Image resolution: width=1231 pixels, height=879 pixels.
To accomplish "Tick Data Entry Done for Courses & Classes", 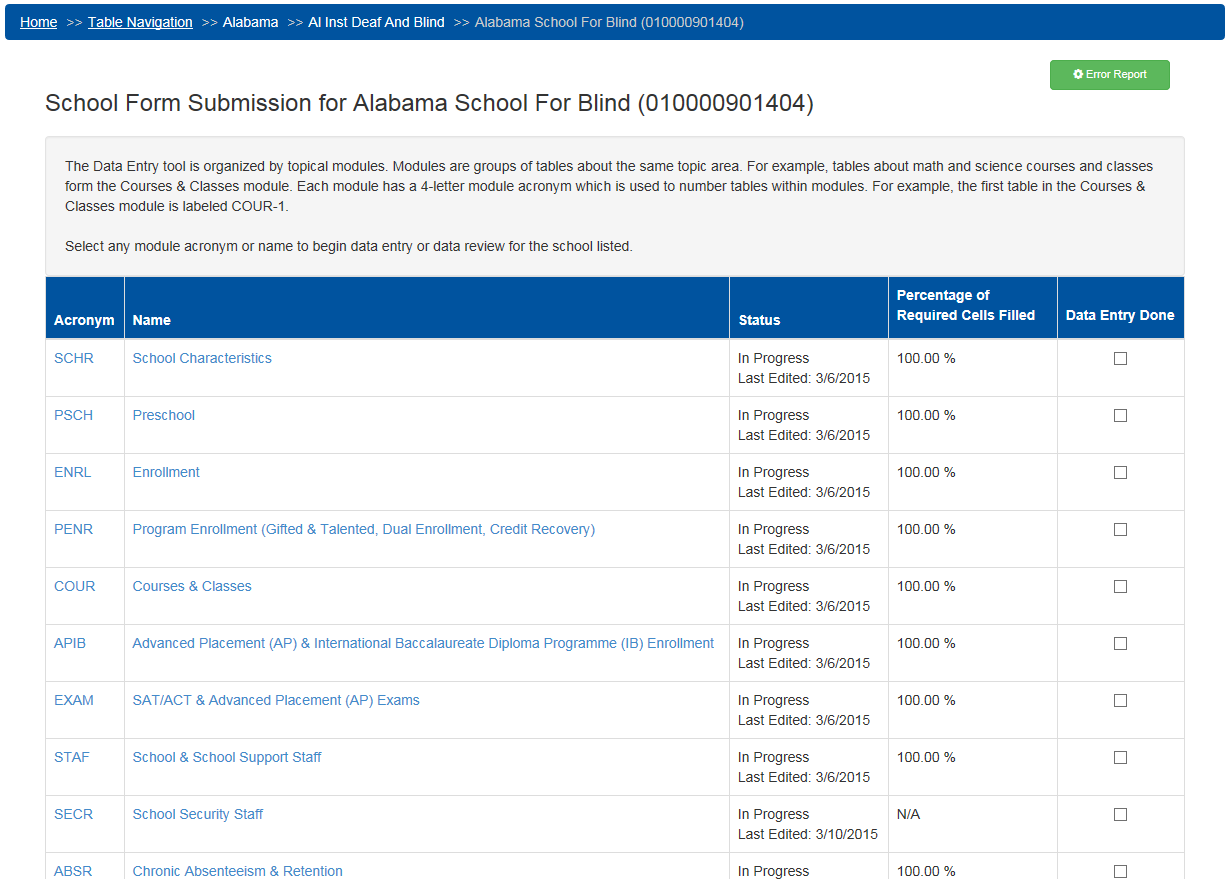I will pos(1120,586).
